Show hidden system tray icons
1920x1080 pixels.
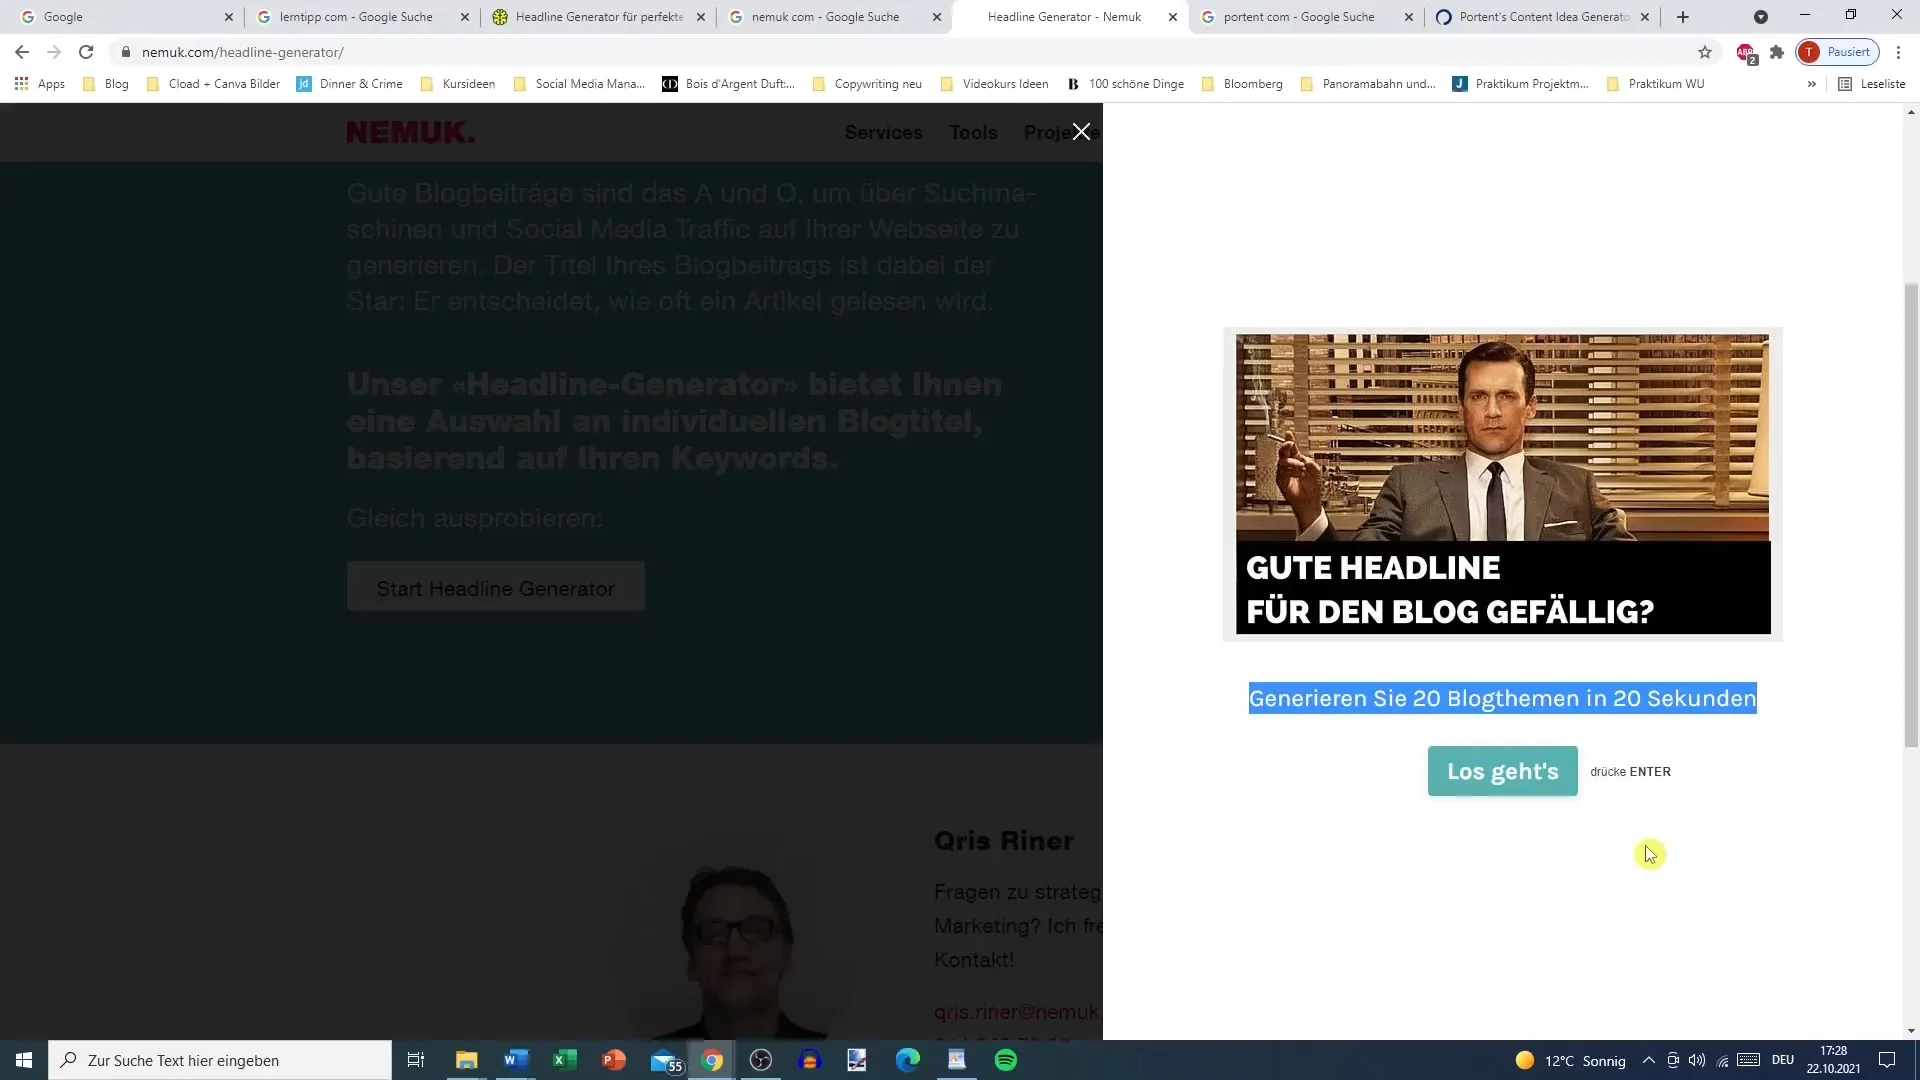tap(1648, 1060)
